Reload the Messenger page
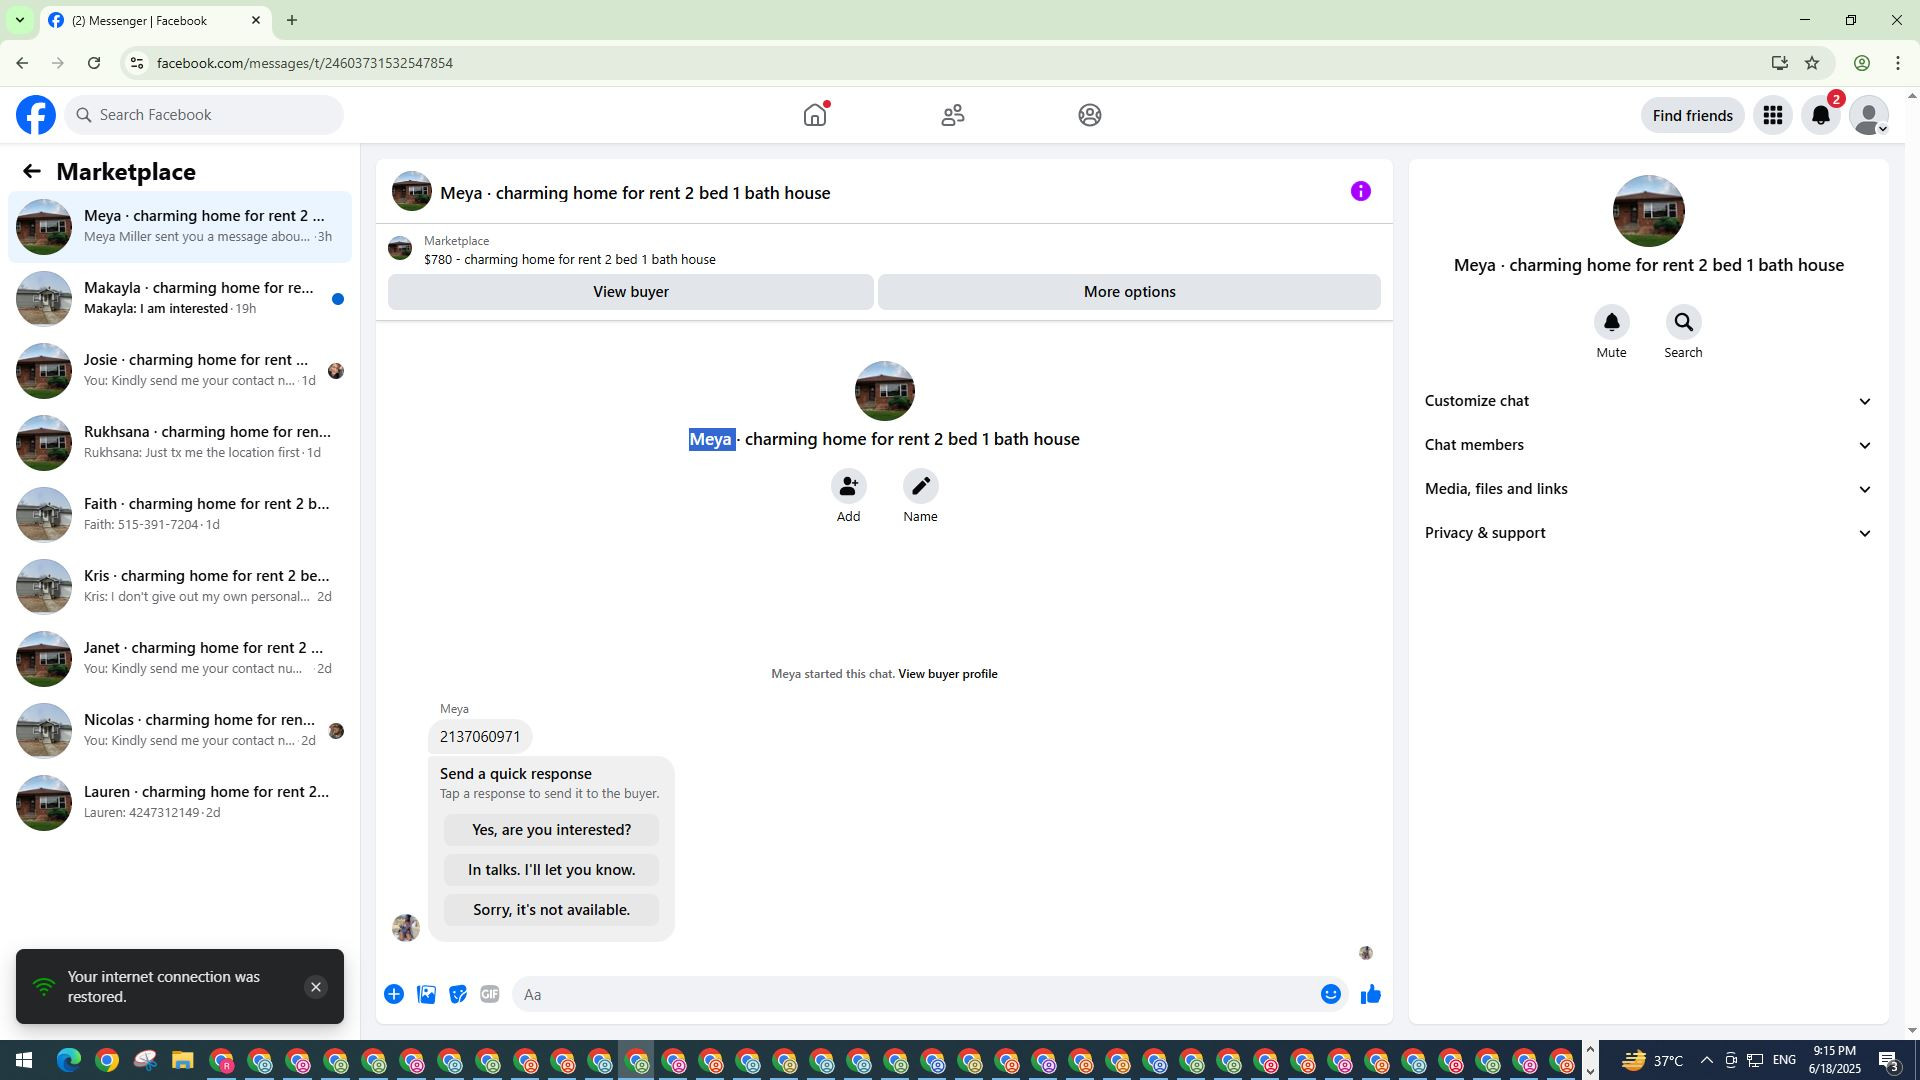 click(x=94, y=63)
